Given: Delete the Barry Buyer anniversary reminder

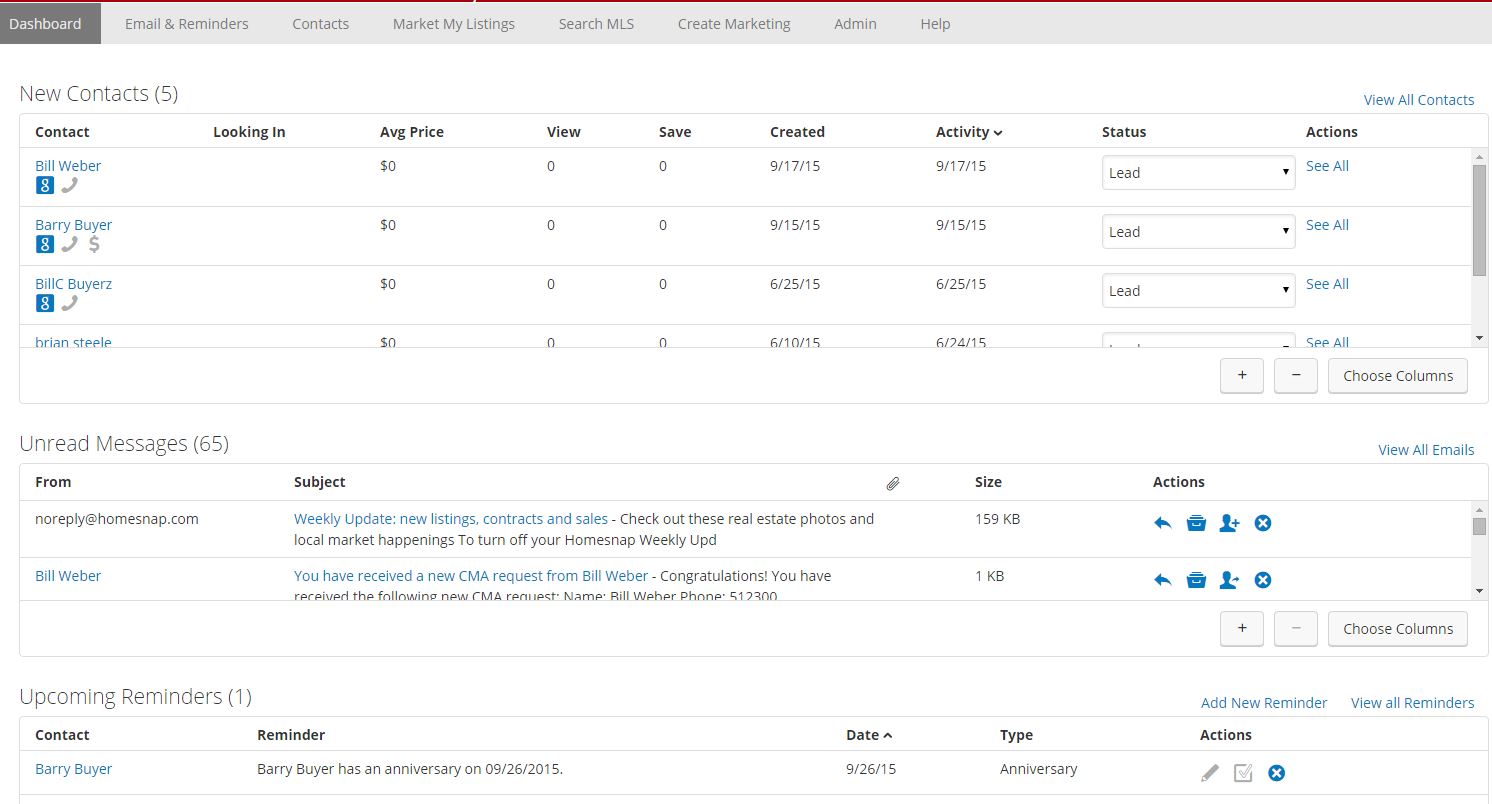Looking at the screenshot, I should [x=1277, y=773].
